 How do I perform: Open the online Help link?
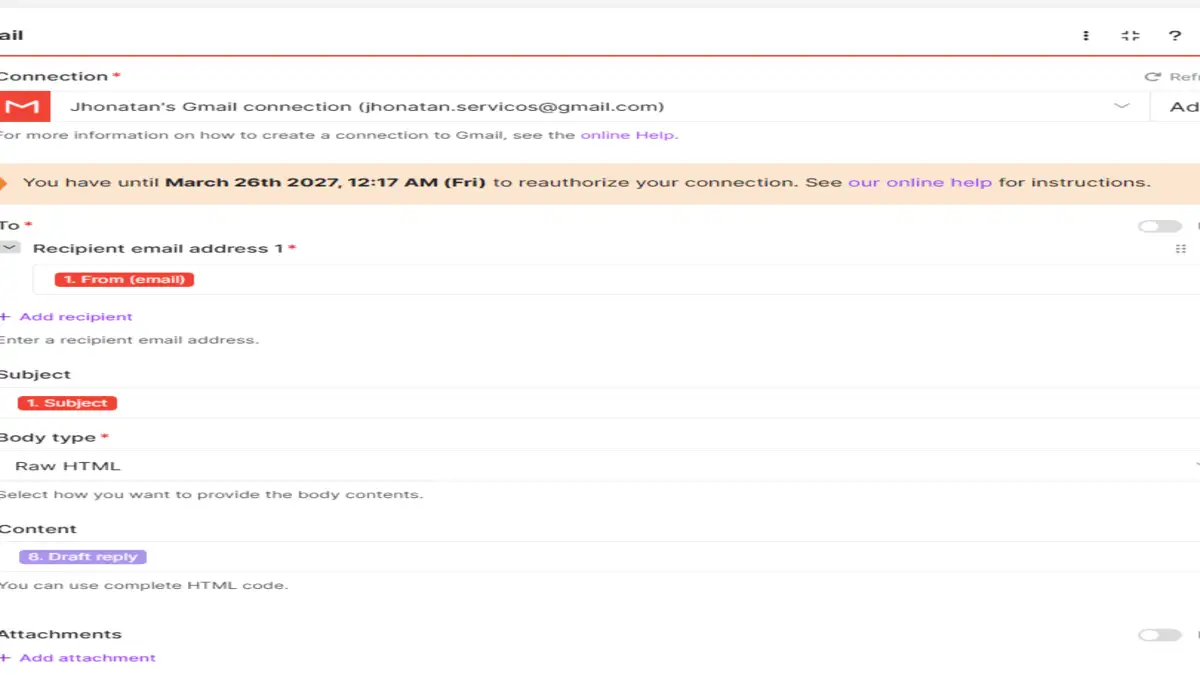coord(628,135)
